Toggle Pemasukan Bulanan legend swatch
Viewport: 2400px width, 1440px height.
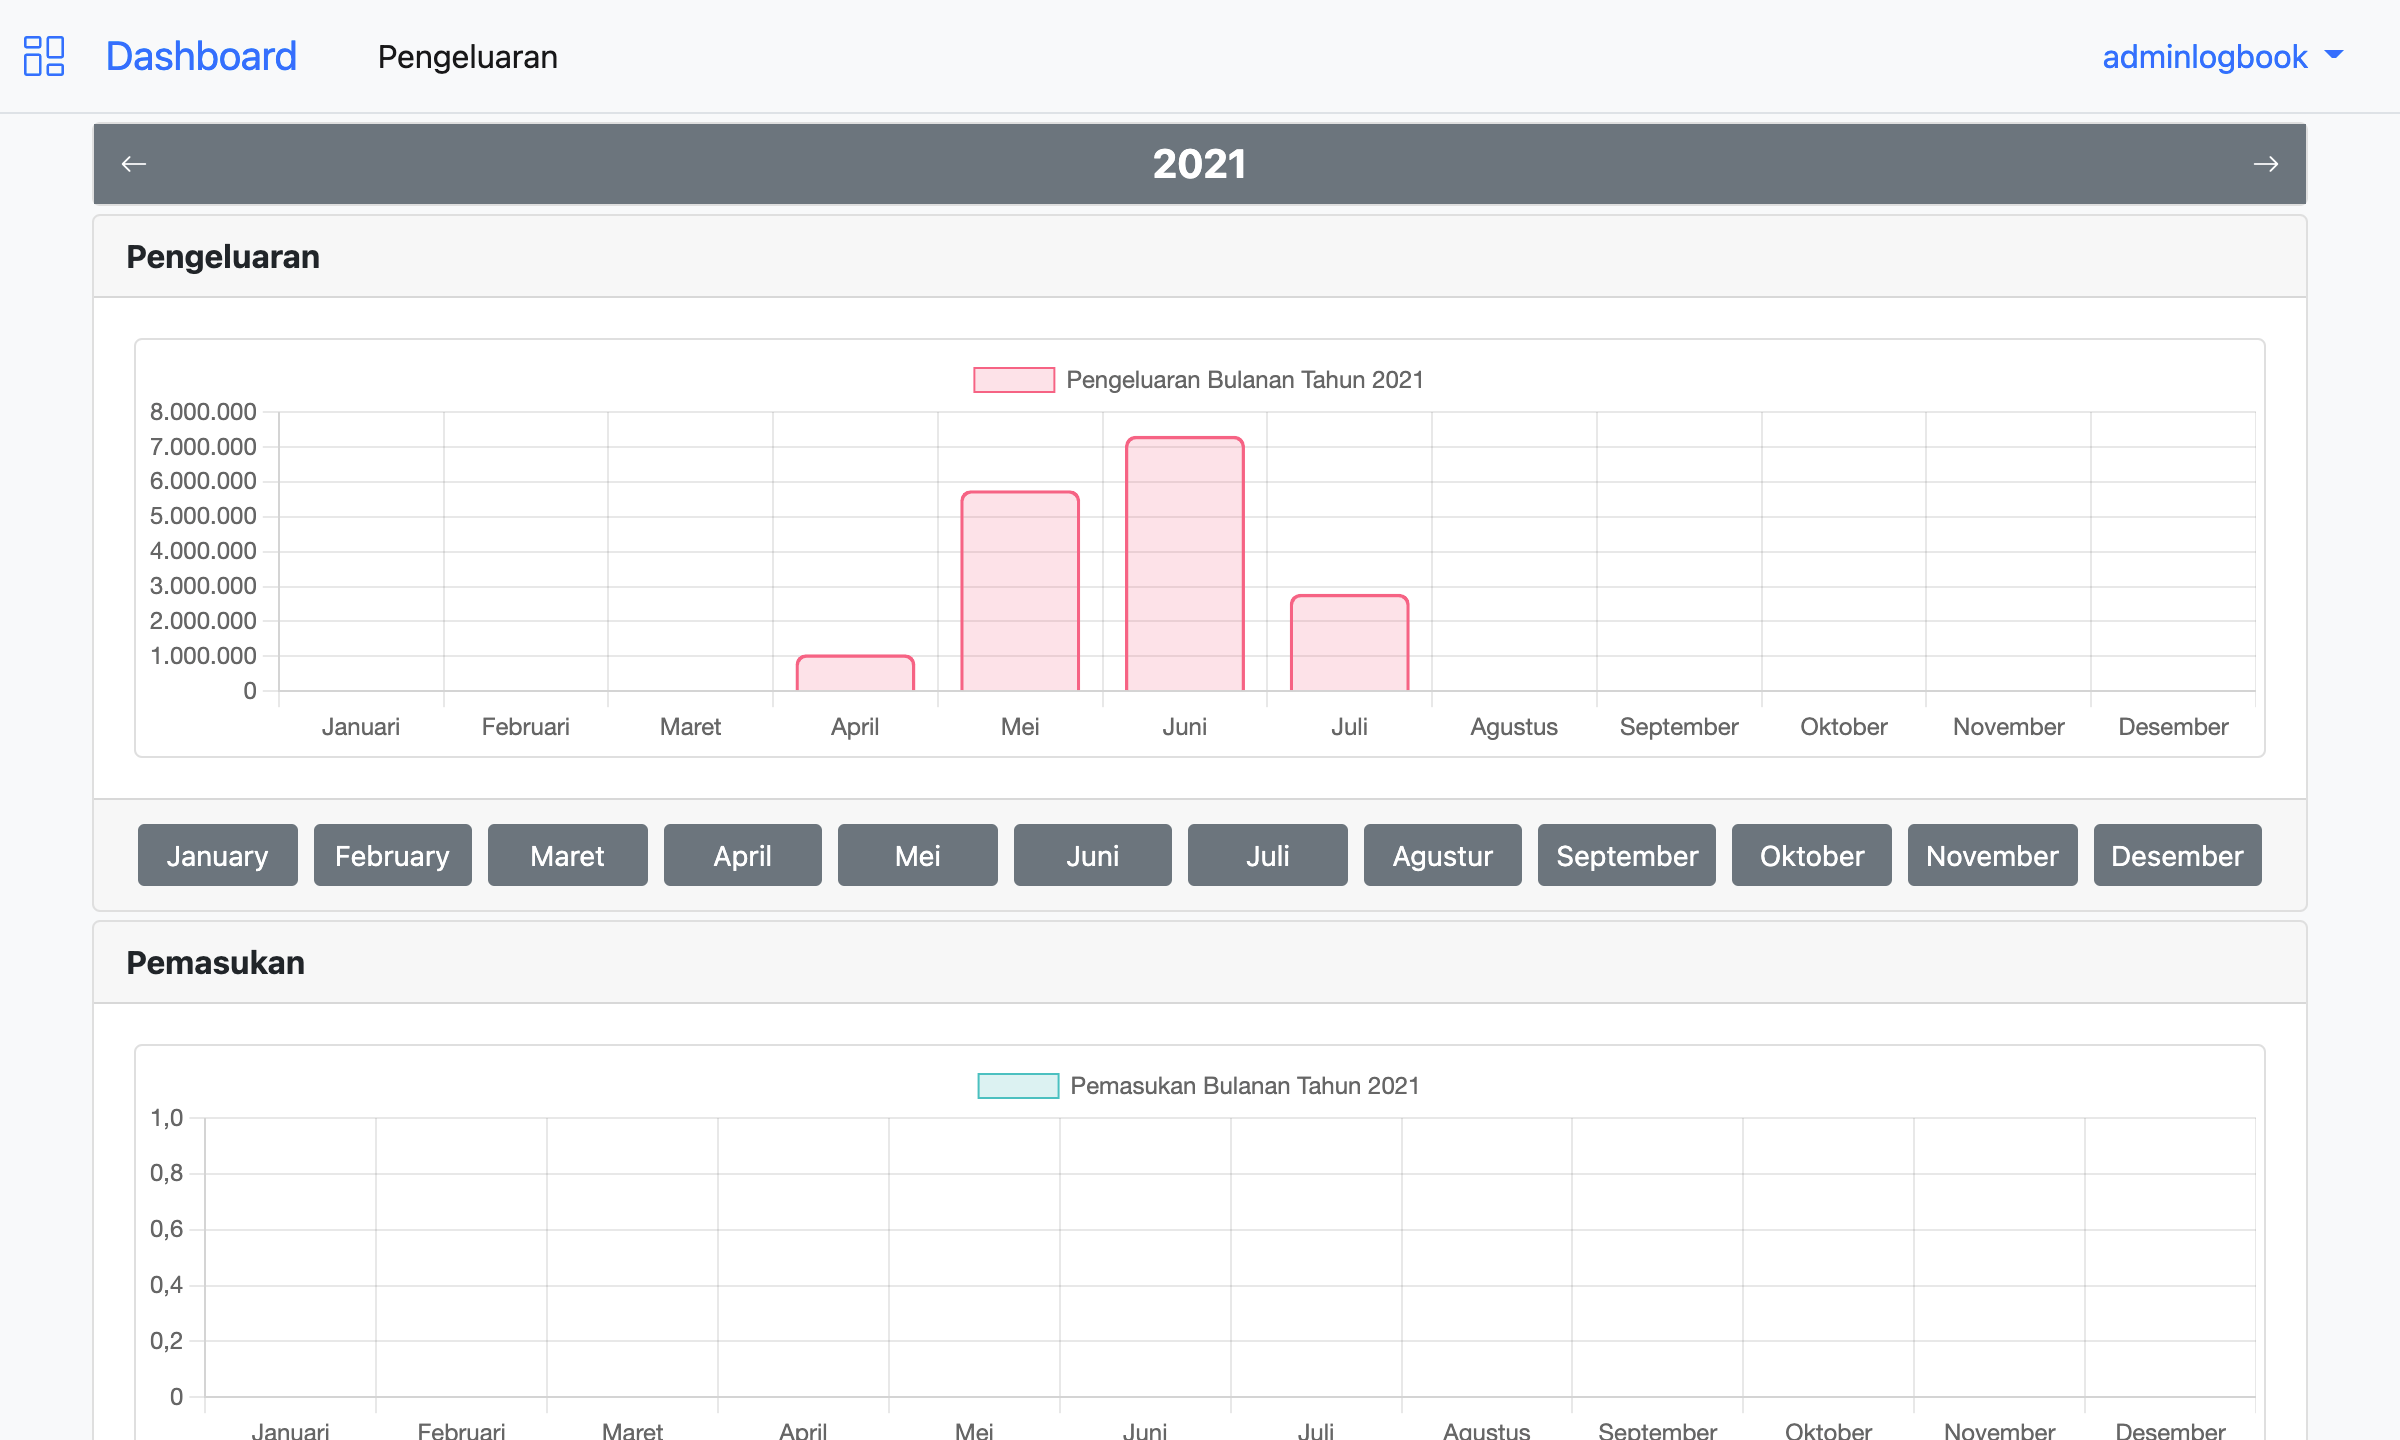(1017, 1086)
